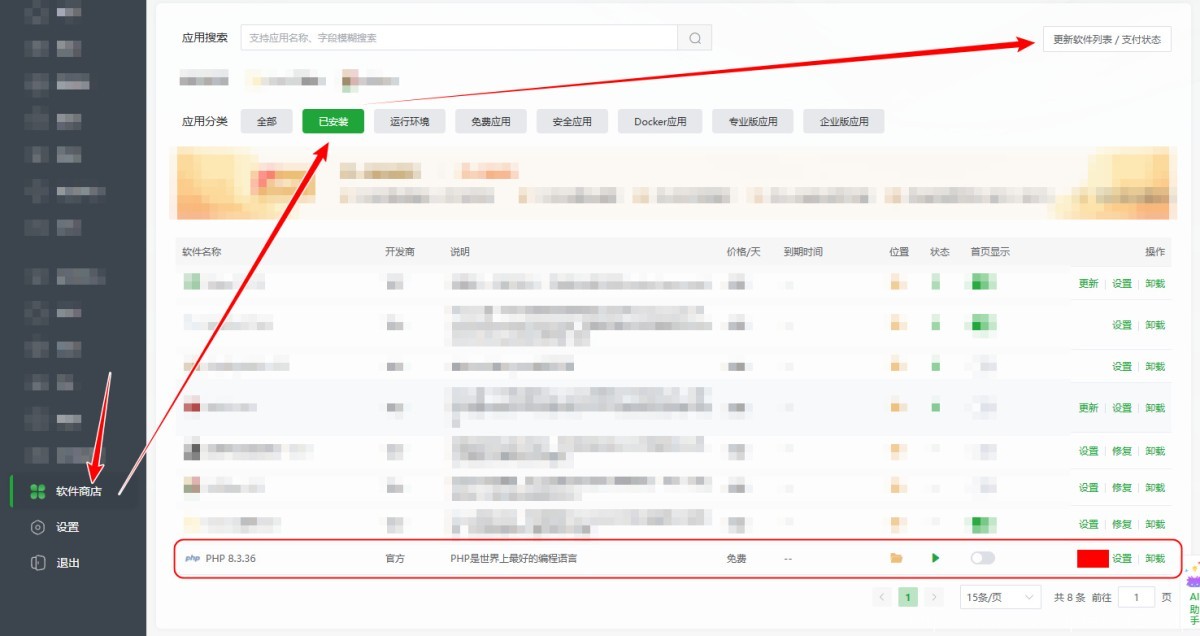Go to the next page arrow

[x=934, y=597]
